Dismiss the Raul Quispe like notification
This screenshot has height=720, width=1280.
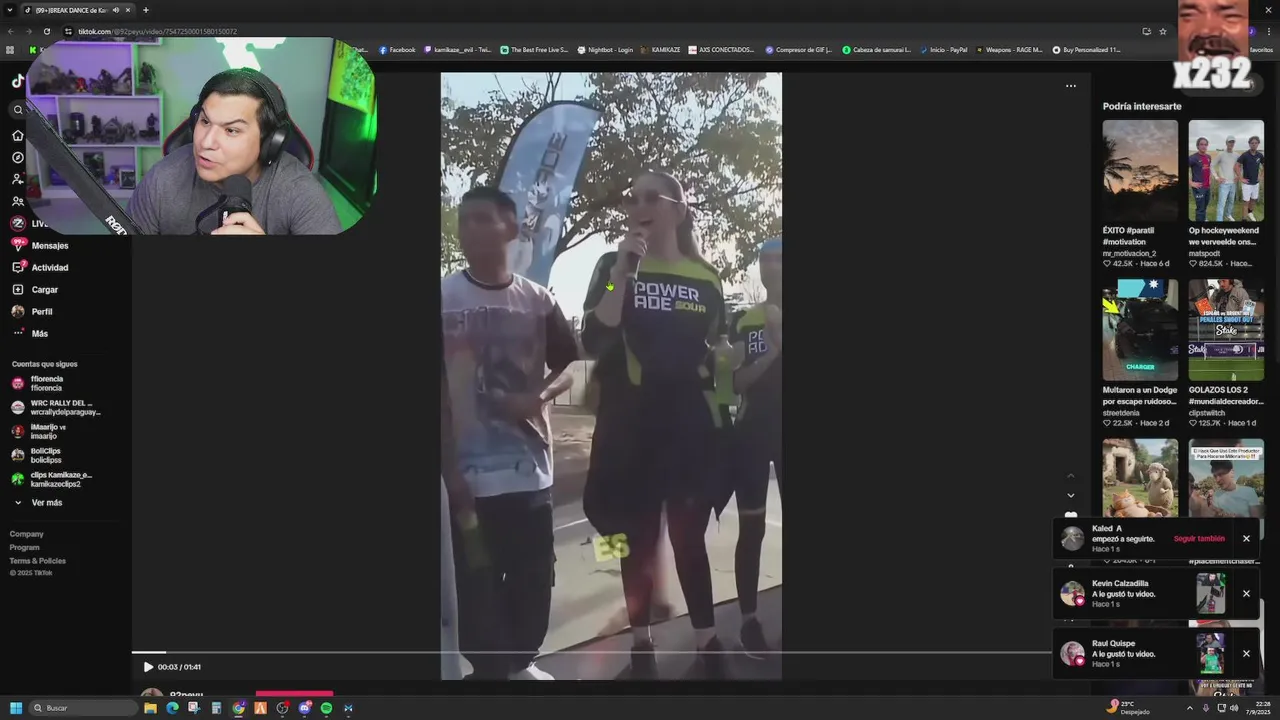(1246, 654)
